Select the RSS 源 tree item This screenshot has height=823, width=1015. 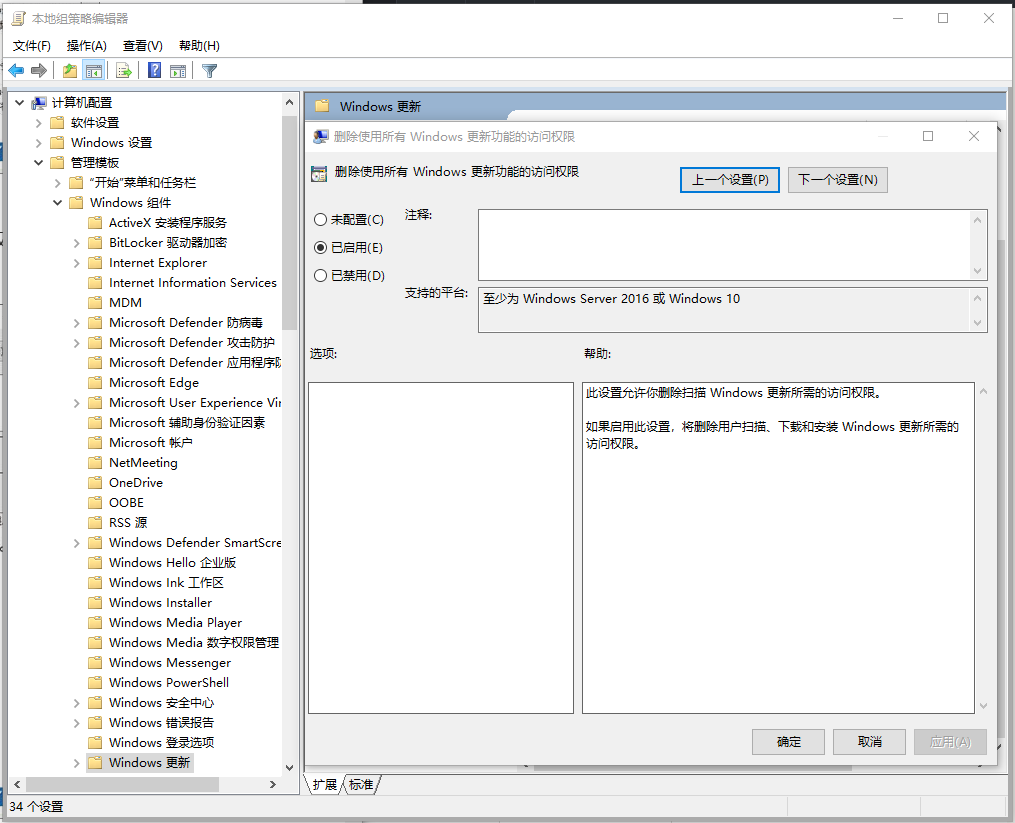(x=128, y=523)
